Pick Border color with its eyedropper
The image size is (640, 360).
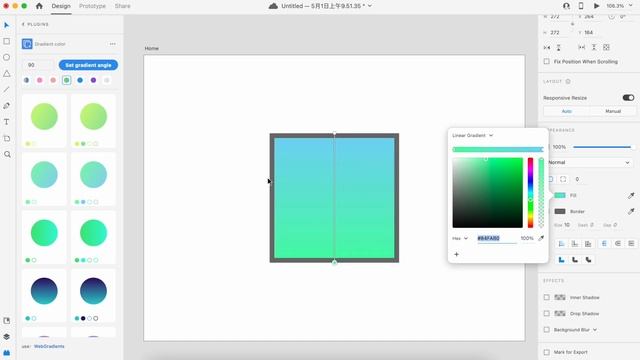[x=631, y=211]
